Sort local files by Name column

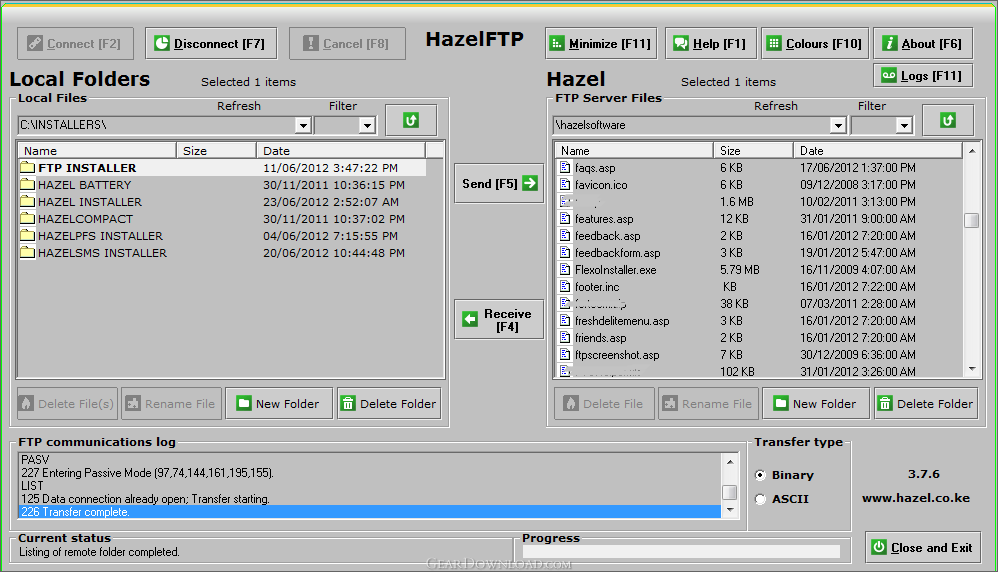tap(97, 151)
